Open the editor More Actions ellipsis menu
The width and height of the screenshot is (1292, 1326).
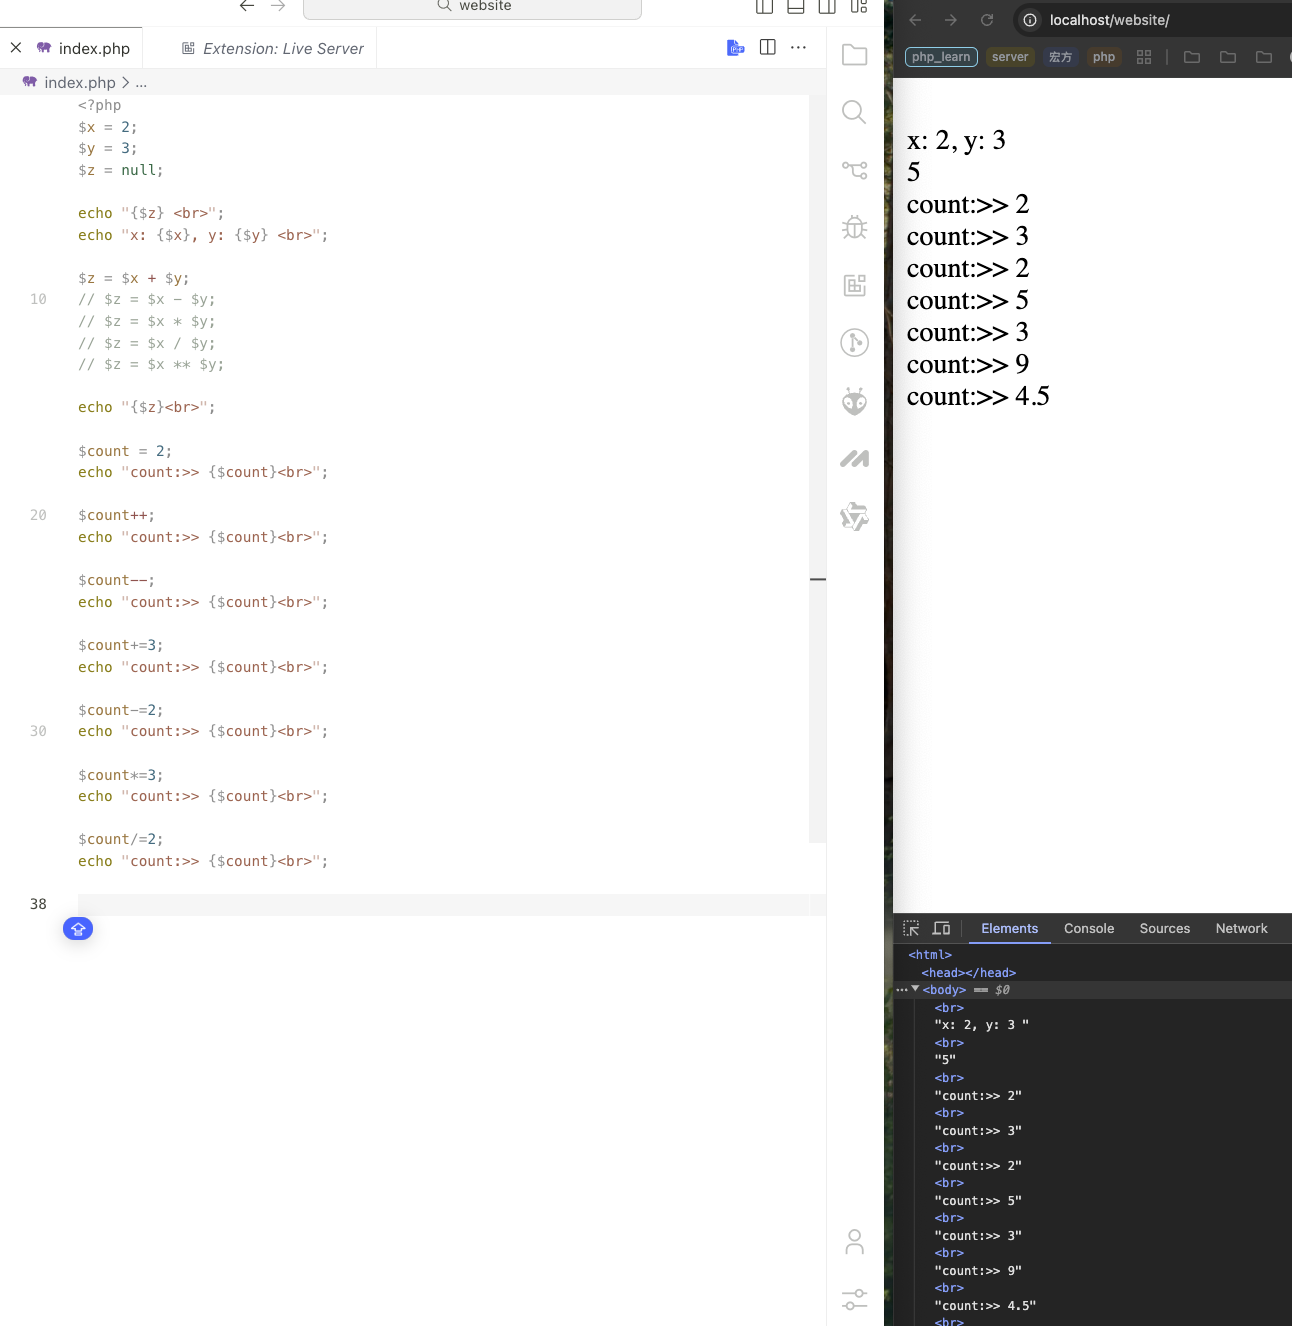pyautogui.click(x=798, y=47)
